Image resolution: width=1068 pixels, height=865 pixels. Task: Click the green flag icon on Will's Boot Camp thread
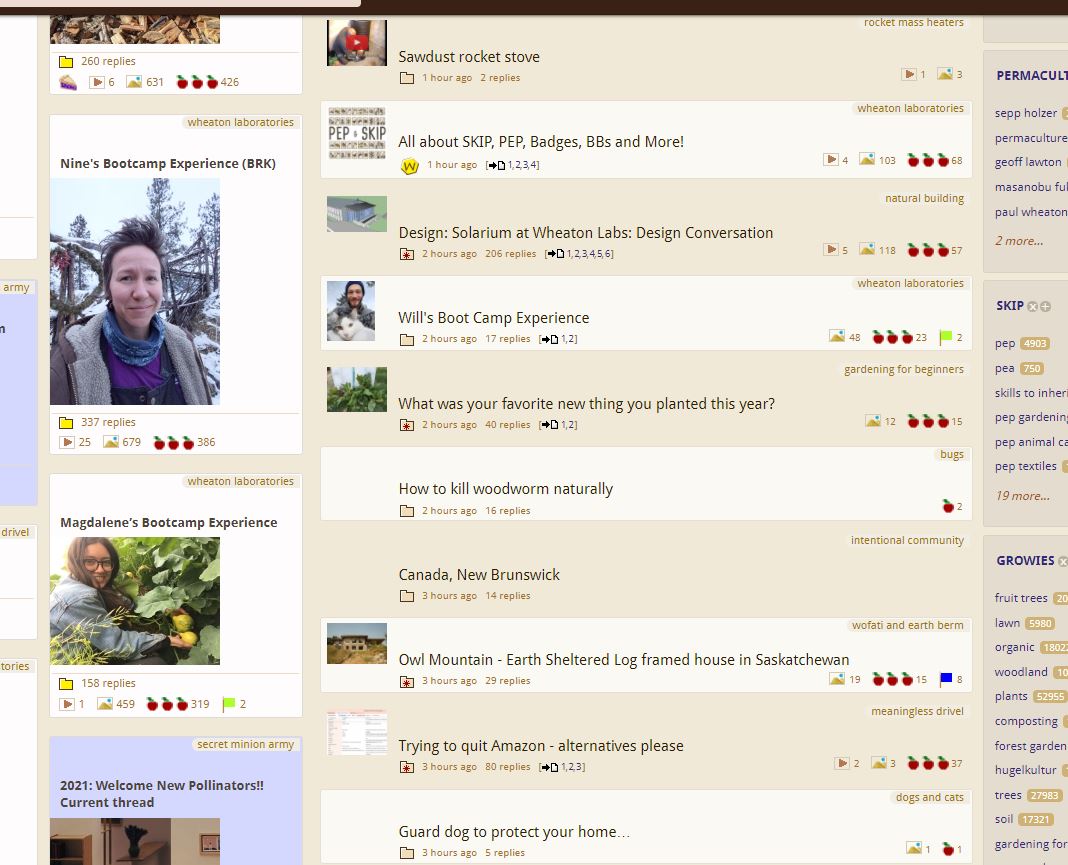[946, 337]
